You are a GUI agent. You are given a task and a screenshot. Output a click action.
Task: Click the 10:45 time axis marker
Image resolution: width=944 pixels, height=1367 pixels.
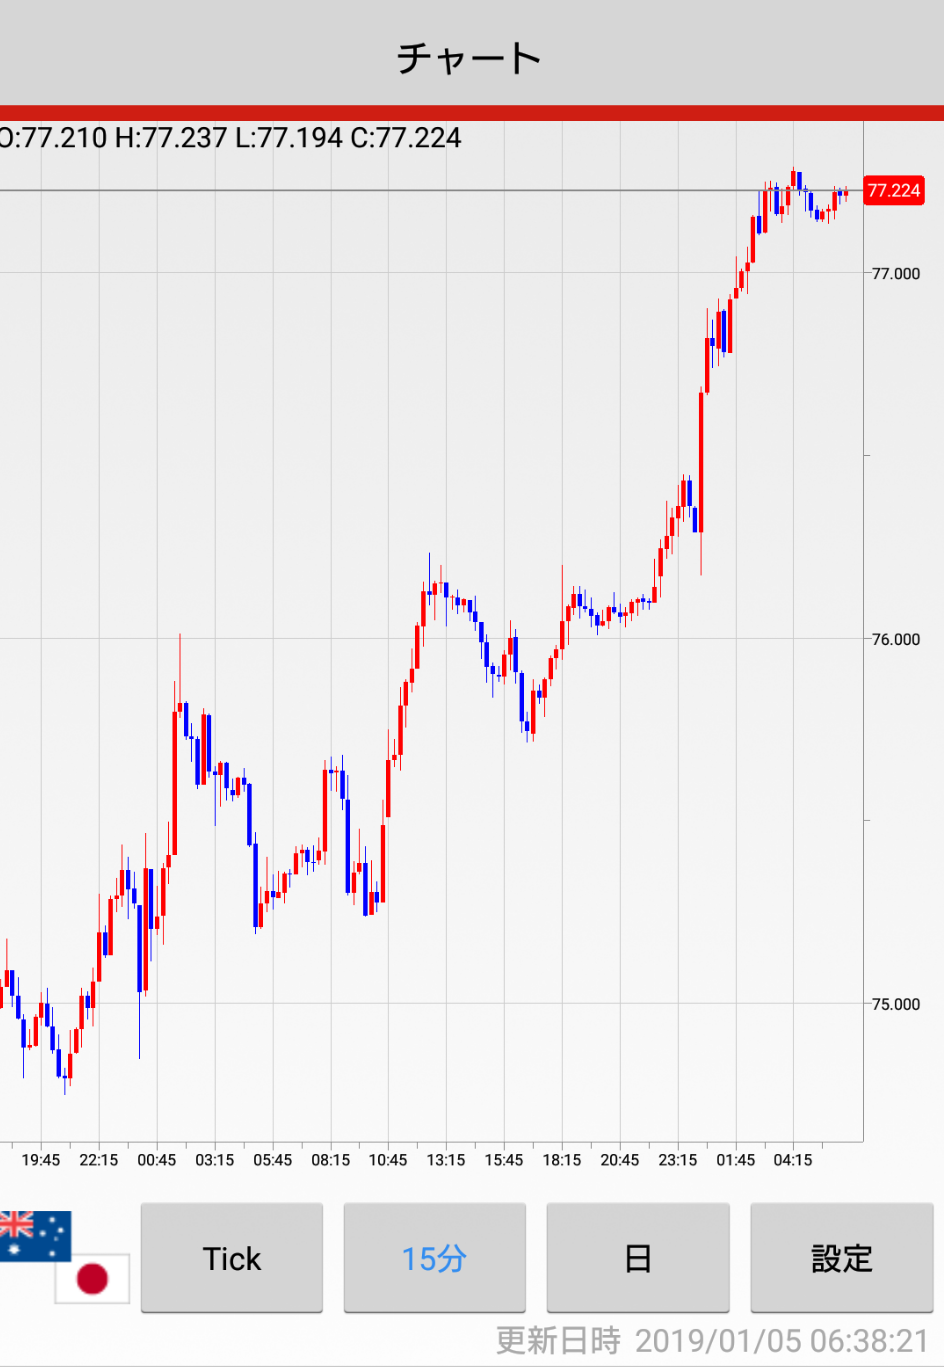click(388, 1160)
